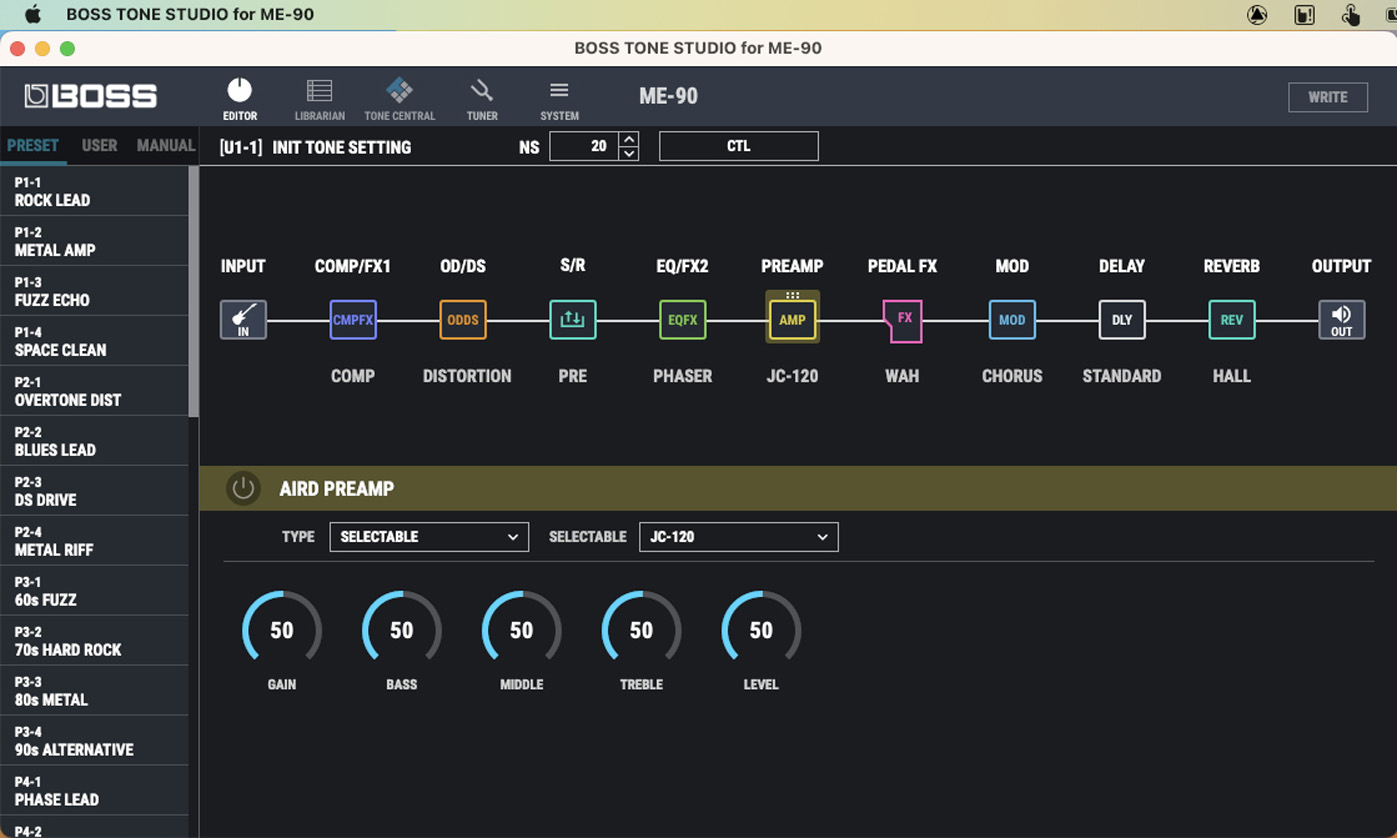Click the WAH label under PEDAL FX
Image resolution: width=1397 pixels, height=838 pixels.
coord(902,376)
